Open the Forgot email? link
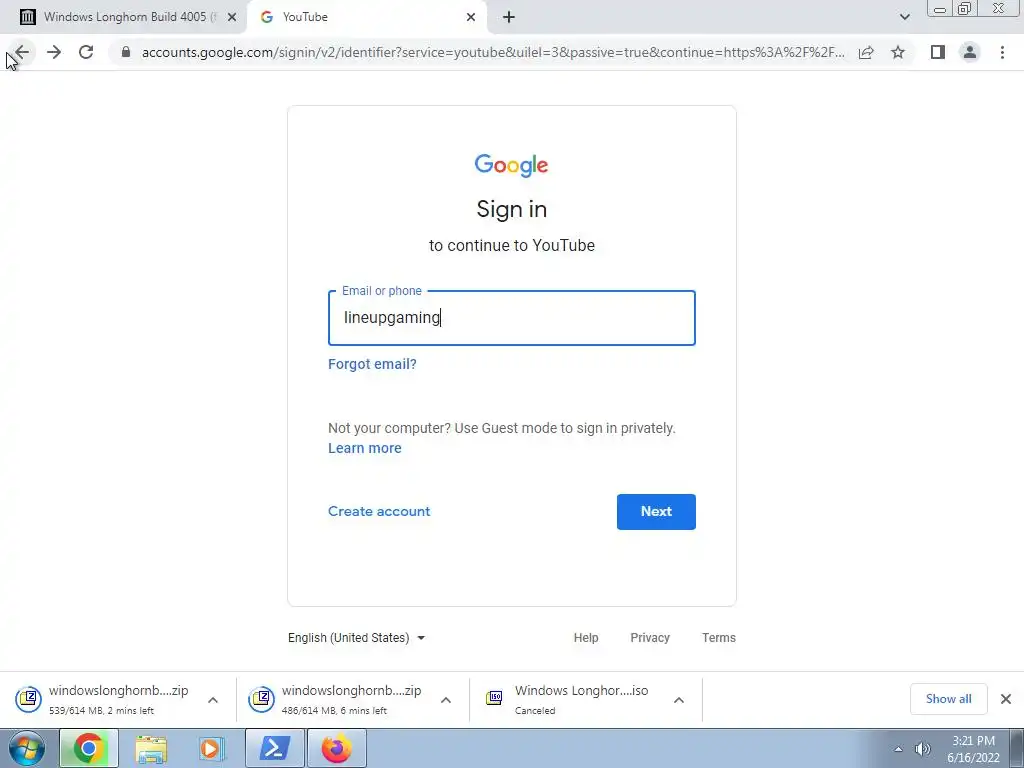Image resolution: width=1024 pixels, height=768 pixels. [x=372, y=364]
